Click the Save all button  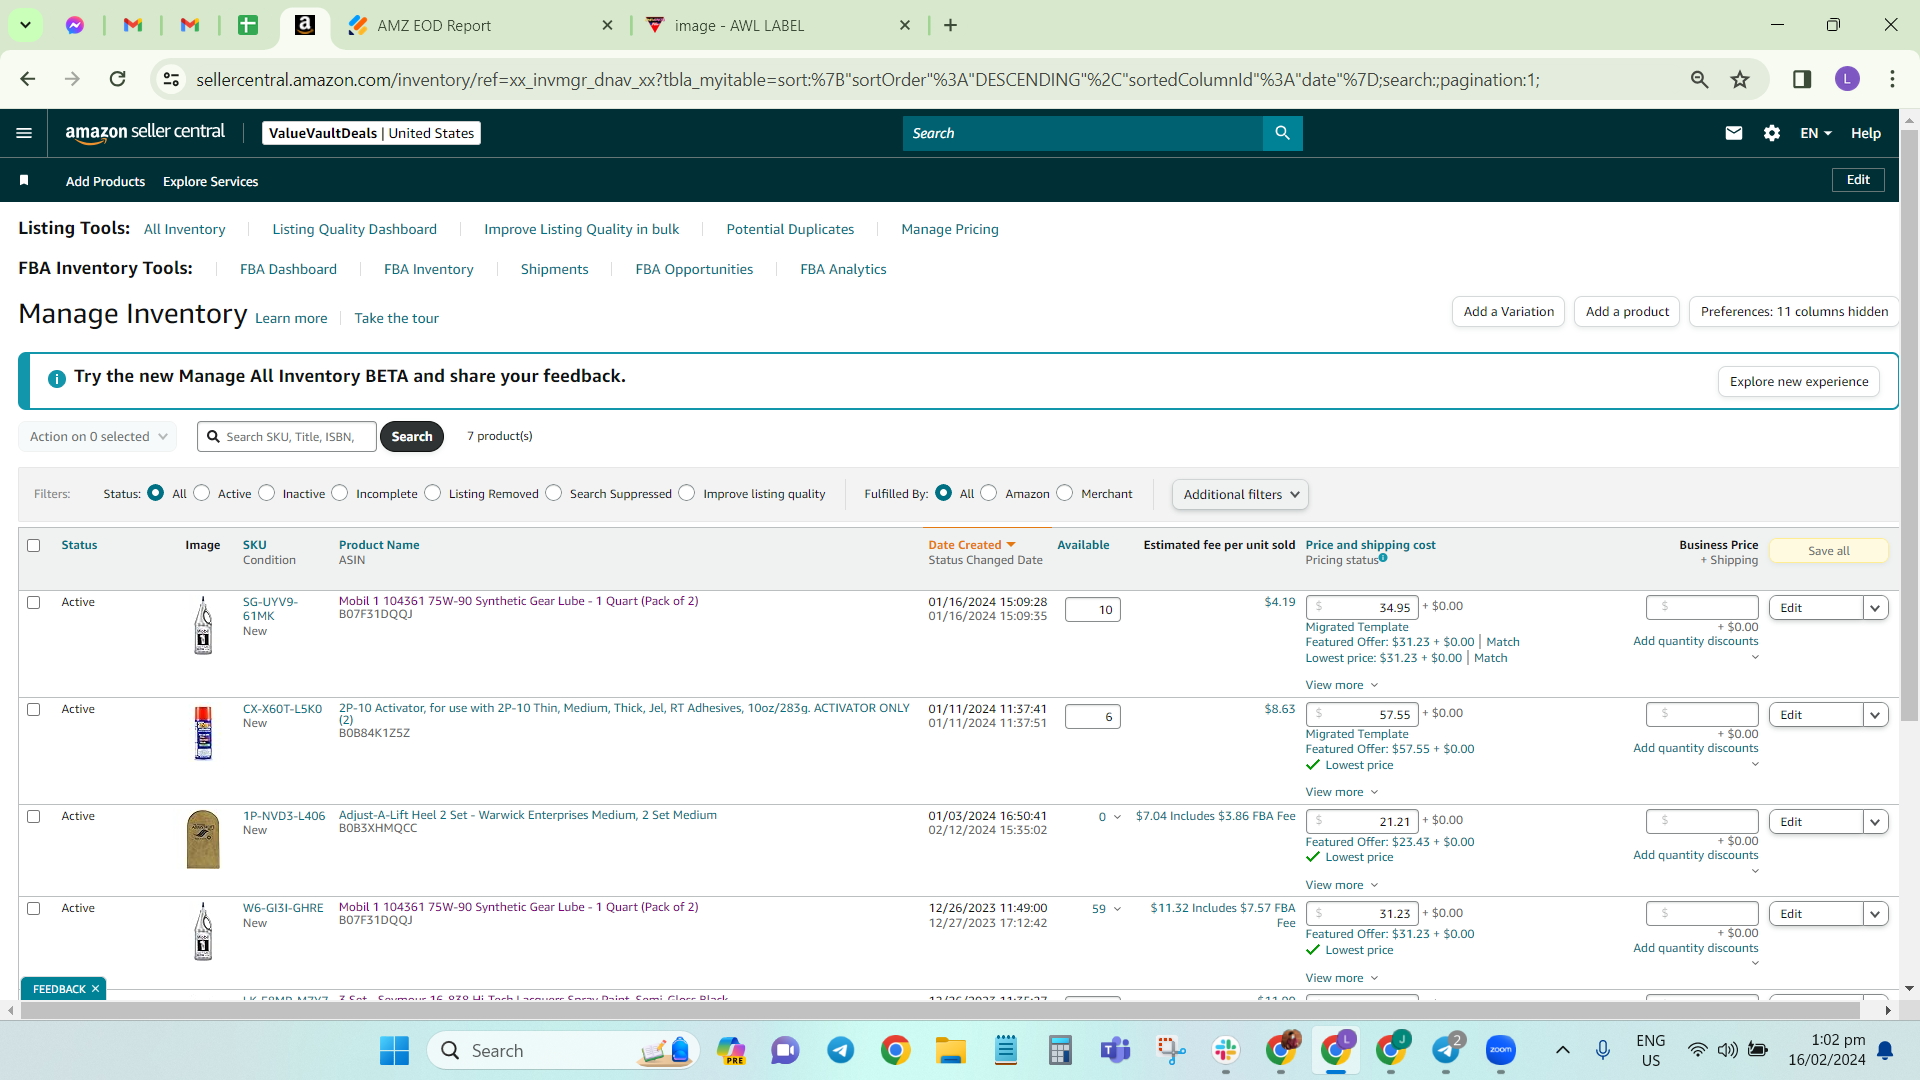[x=1829, y=551]
